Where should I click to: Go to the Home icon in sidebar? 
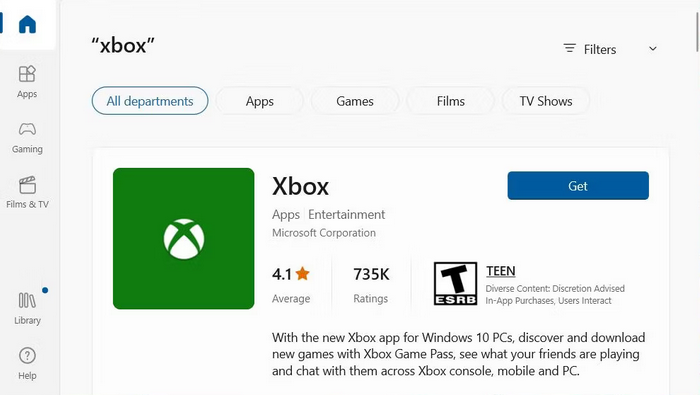(27, 24)
